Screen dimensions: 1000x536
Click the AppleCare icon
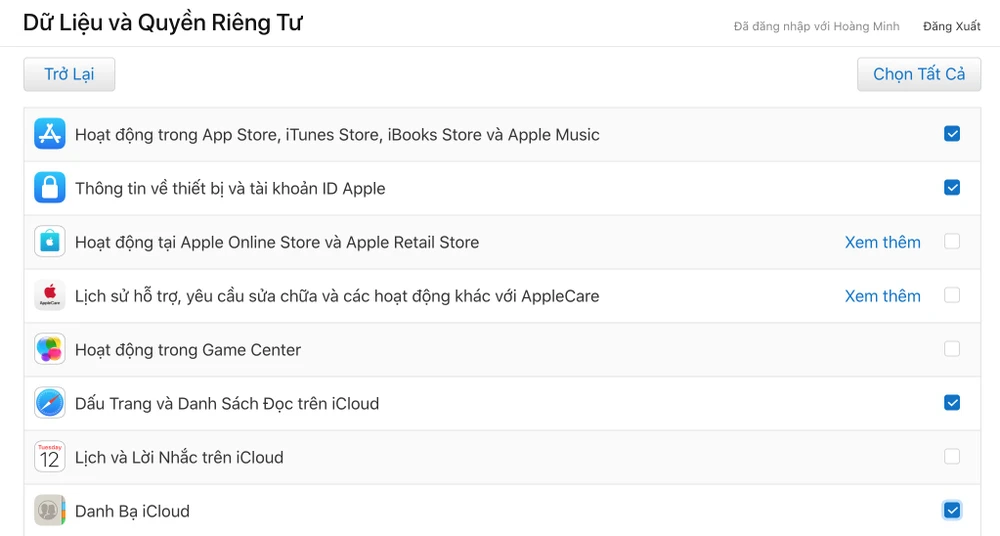click(x=50, y=296)
